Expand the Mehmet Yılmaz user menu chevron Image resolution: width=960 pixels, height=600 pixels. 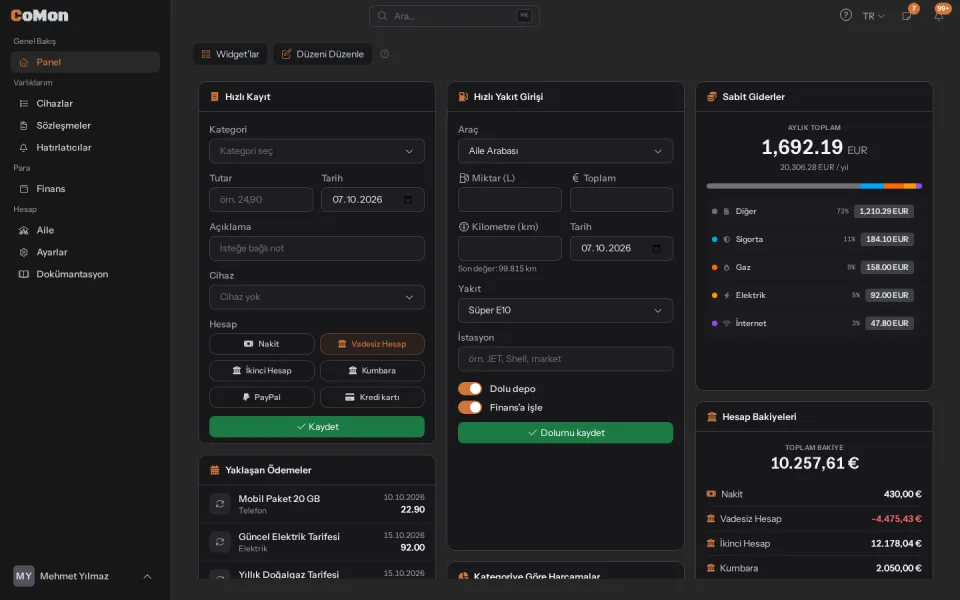(x=147, y=576)
